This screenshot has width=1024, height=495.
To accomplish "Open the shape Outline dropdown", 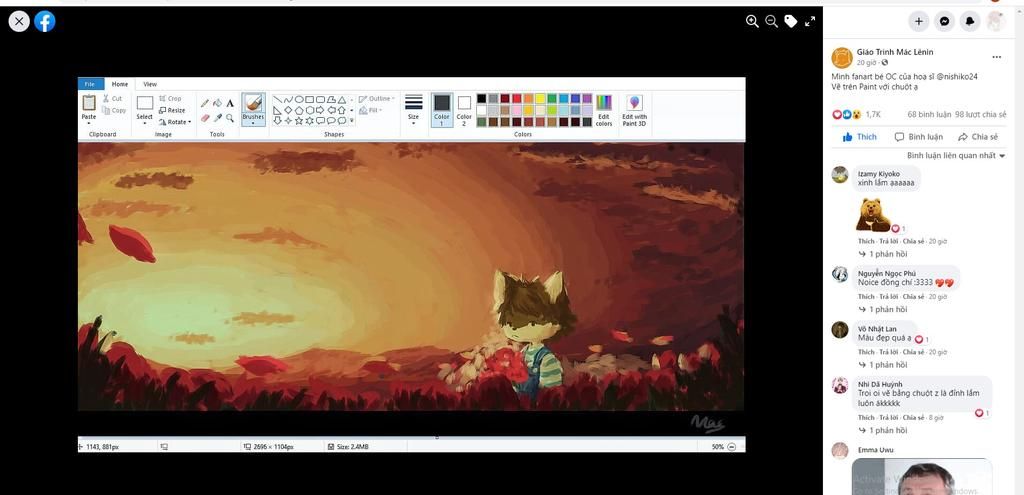I will (377, 99).
